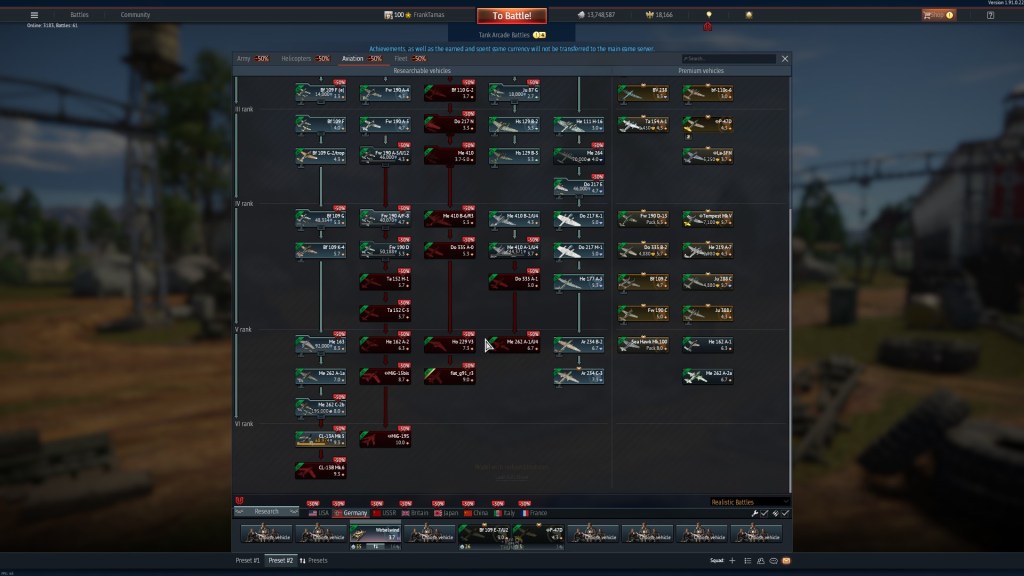Open the help question mark icon

[990, 15]
